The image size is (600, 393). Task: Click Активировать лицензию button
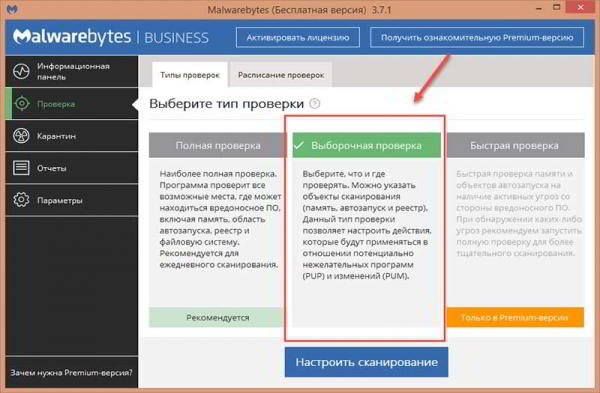point(298,37)
